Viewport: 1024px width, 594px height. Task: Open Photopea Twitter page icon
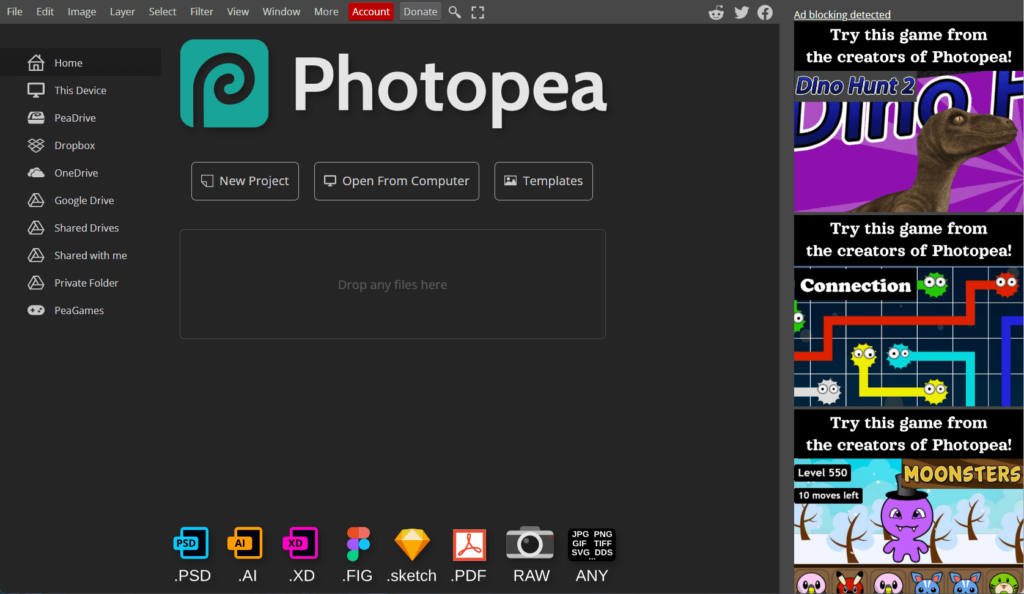point(741,12)
